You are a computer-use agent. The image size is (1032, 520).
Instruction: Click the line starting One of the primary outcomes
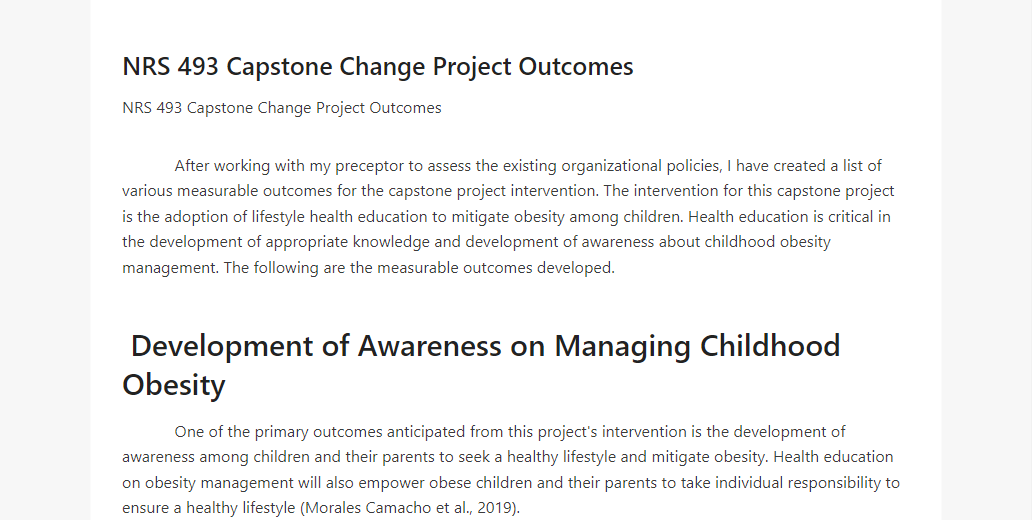click(x=510, y=432)
